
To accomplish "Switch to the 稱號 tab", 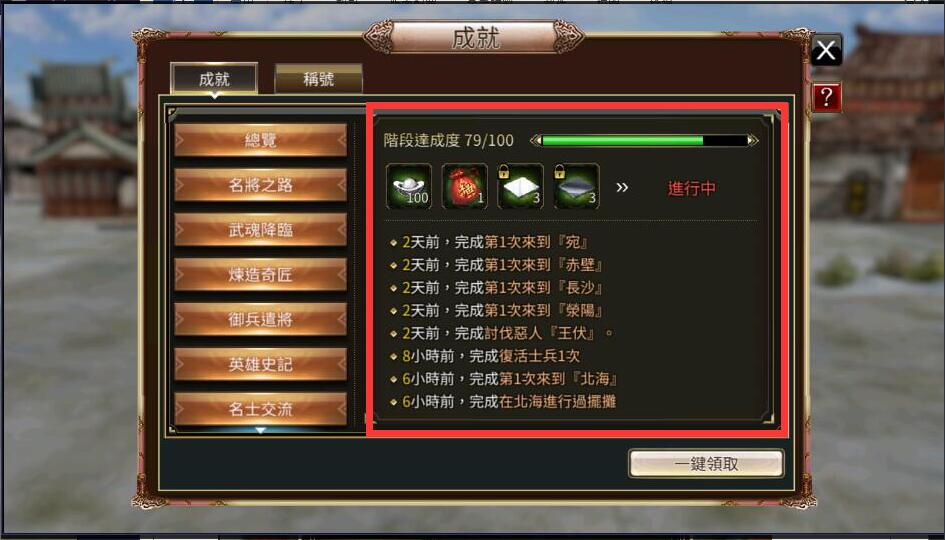I will click(x=318, y=79).
